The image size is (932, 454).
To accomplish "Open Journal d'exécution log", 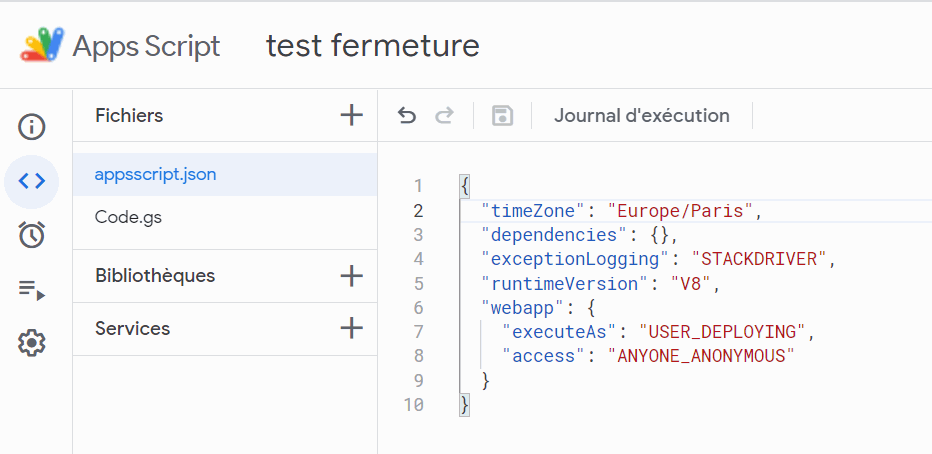I will tap(641, 116).
